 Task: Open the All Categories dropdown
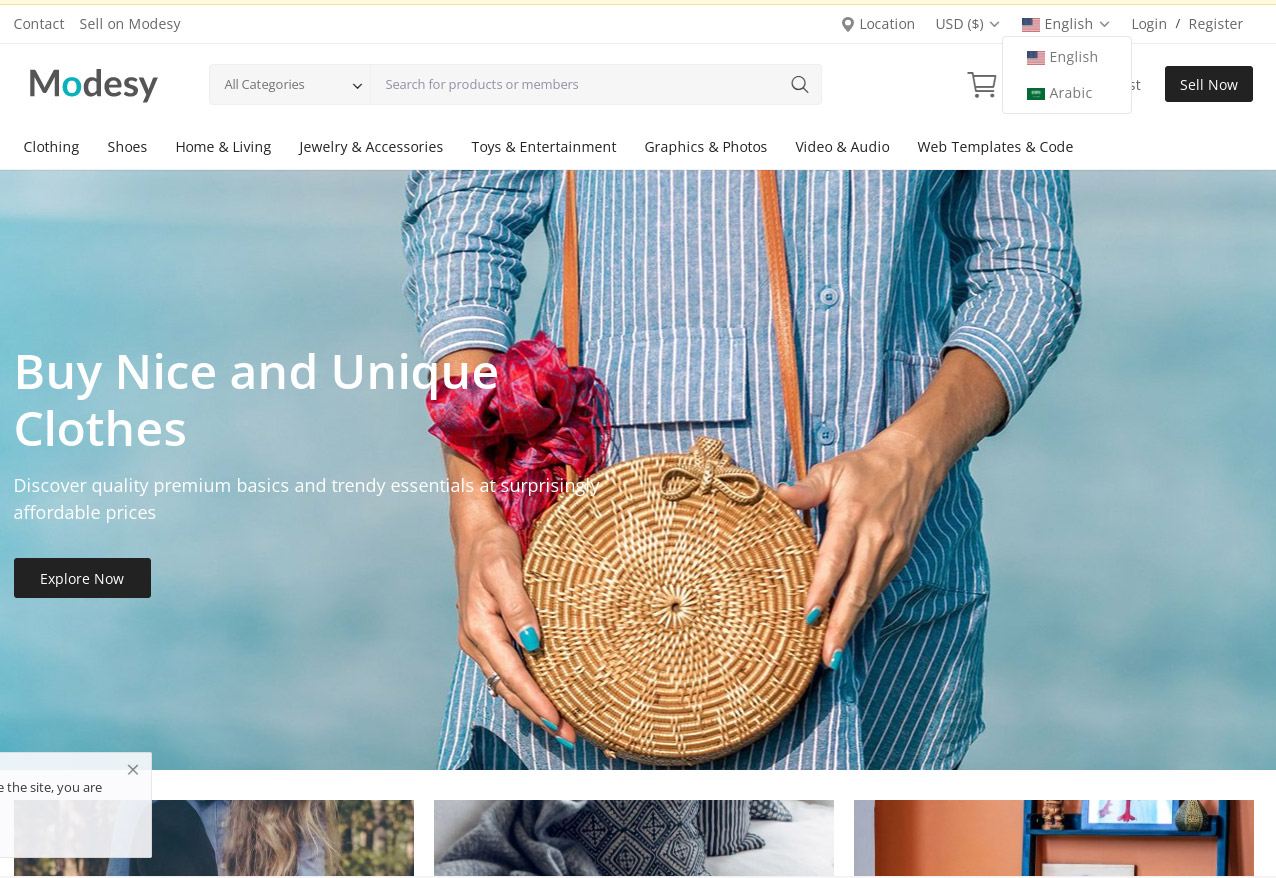(290, 84)
